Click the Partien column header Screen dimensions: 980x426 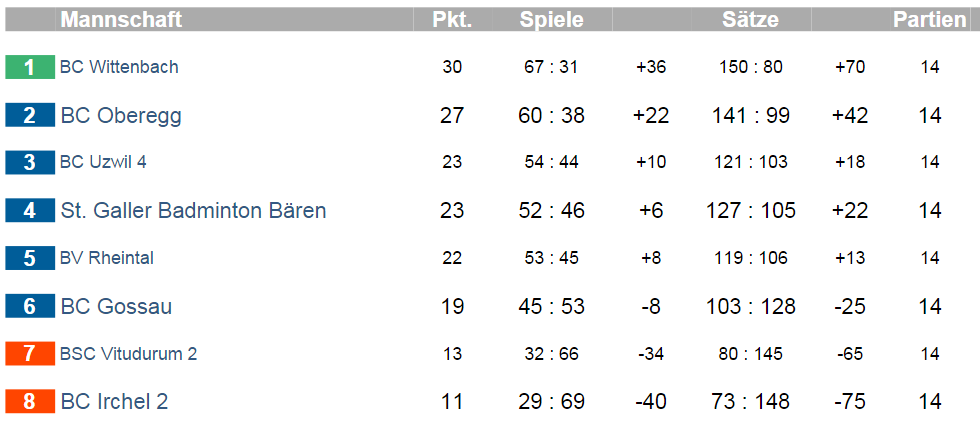click(930, 19)
